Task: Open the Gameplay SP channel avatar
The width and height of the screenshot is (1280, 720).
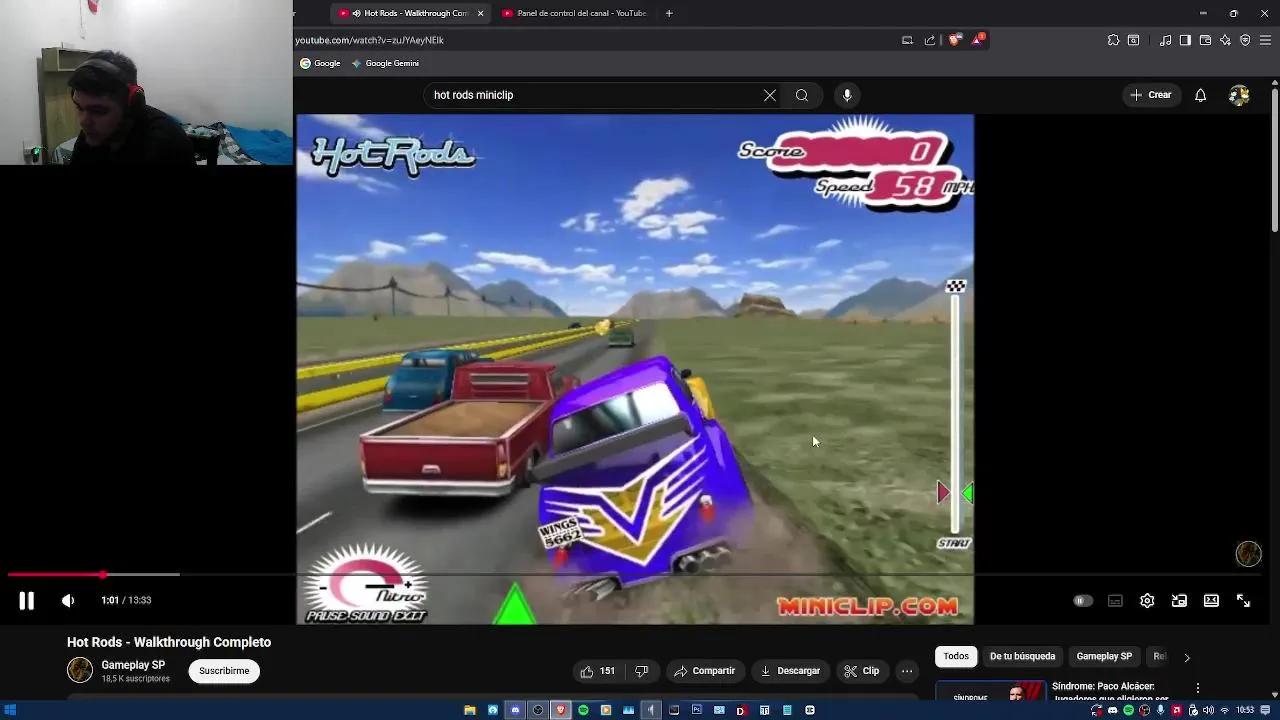Action: (x=80, y=671)
